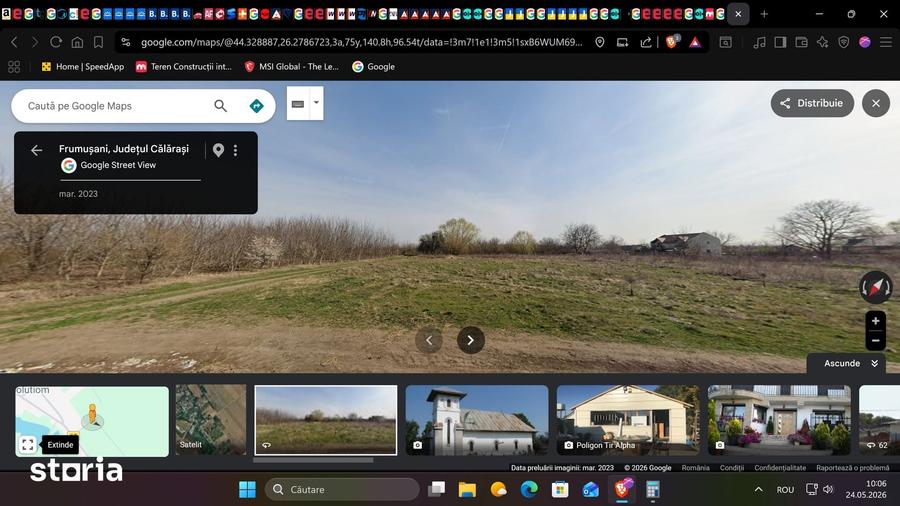The height and width of the screenshot is (506, 900).
Task: Open a new browser tab
Action: click(764, 14)
